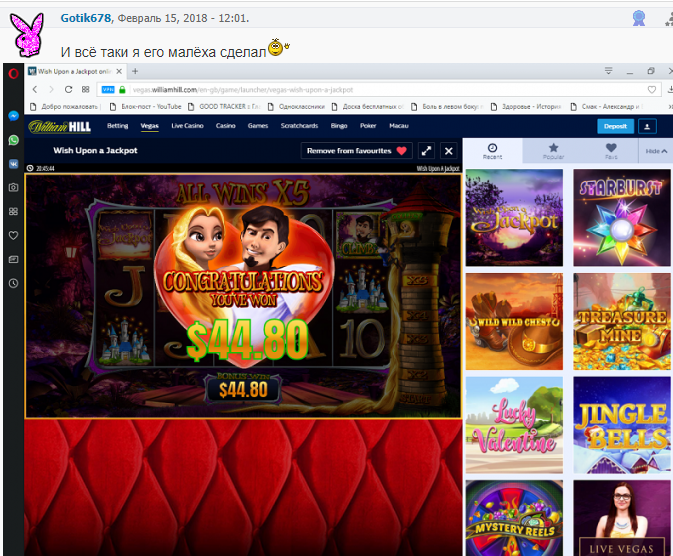
Task: Expand the game to fullscreen
Action: point(426,151)
